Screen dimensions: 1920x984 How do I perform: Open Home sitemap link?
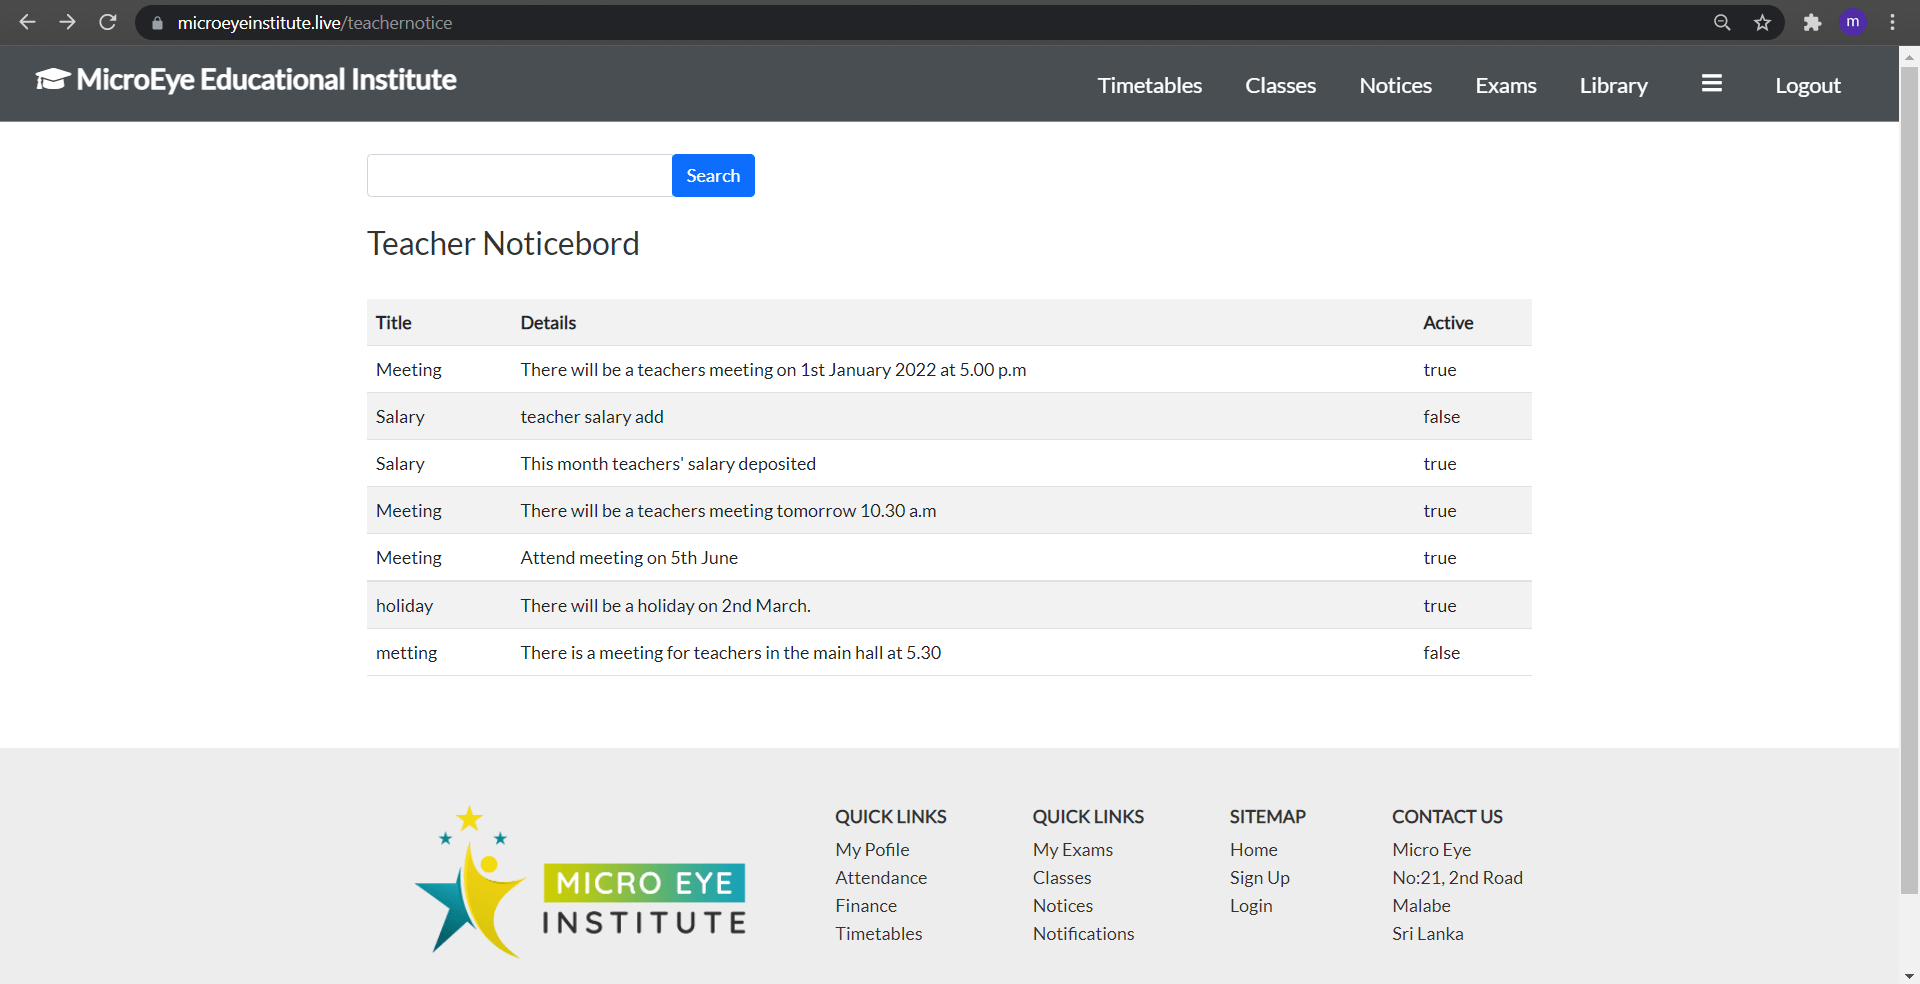(x=1253, y=850)
